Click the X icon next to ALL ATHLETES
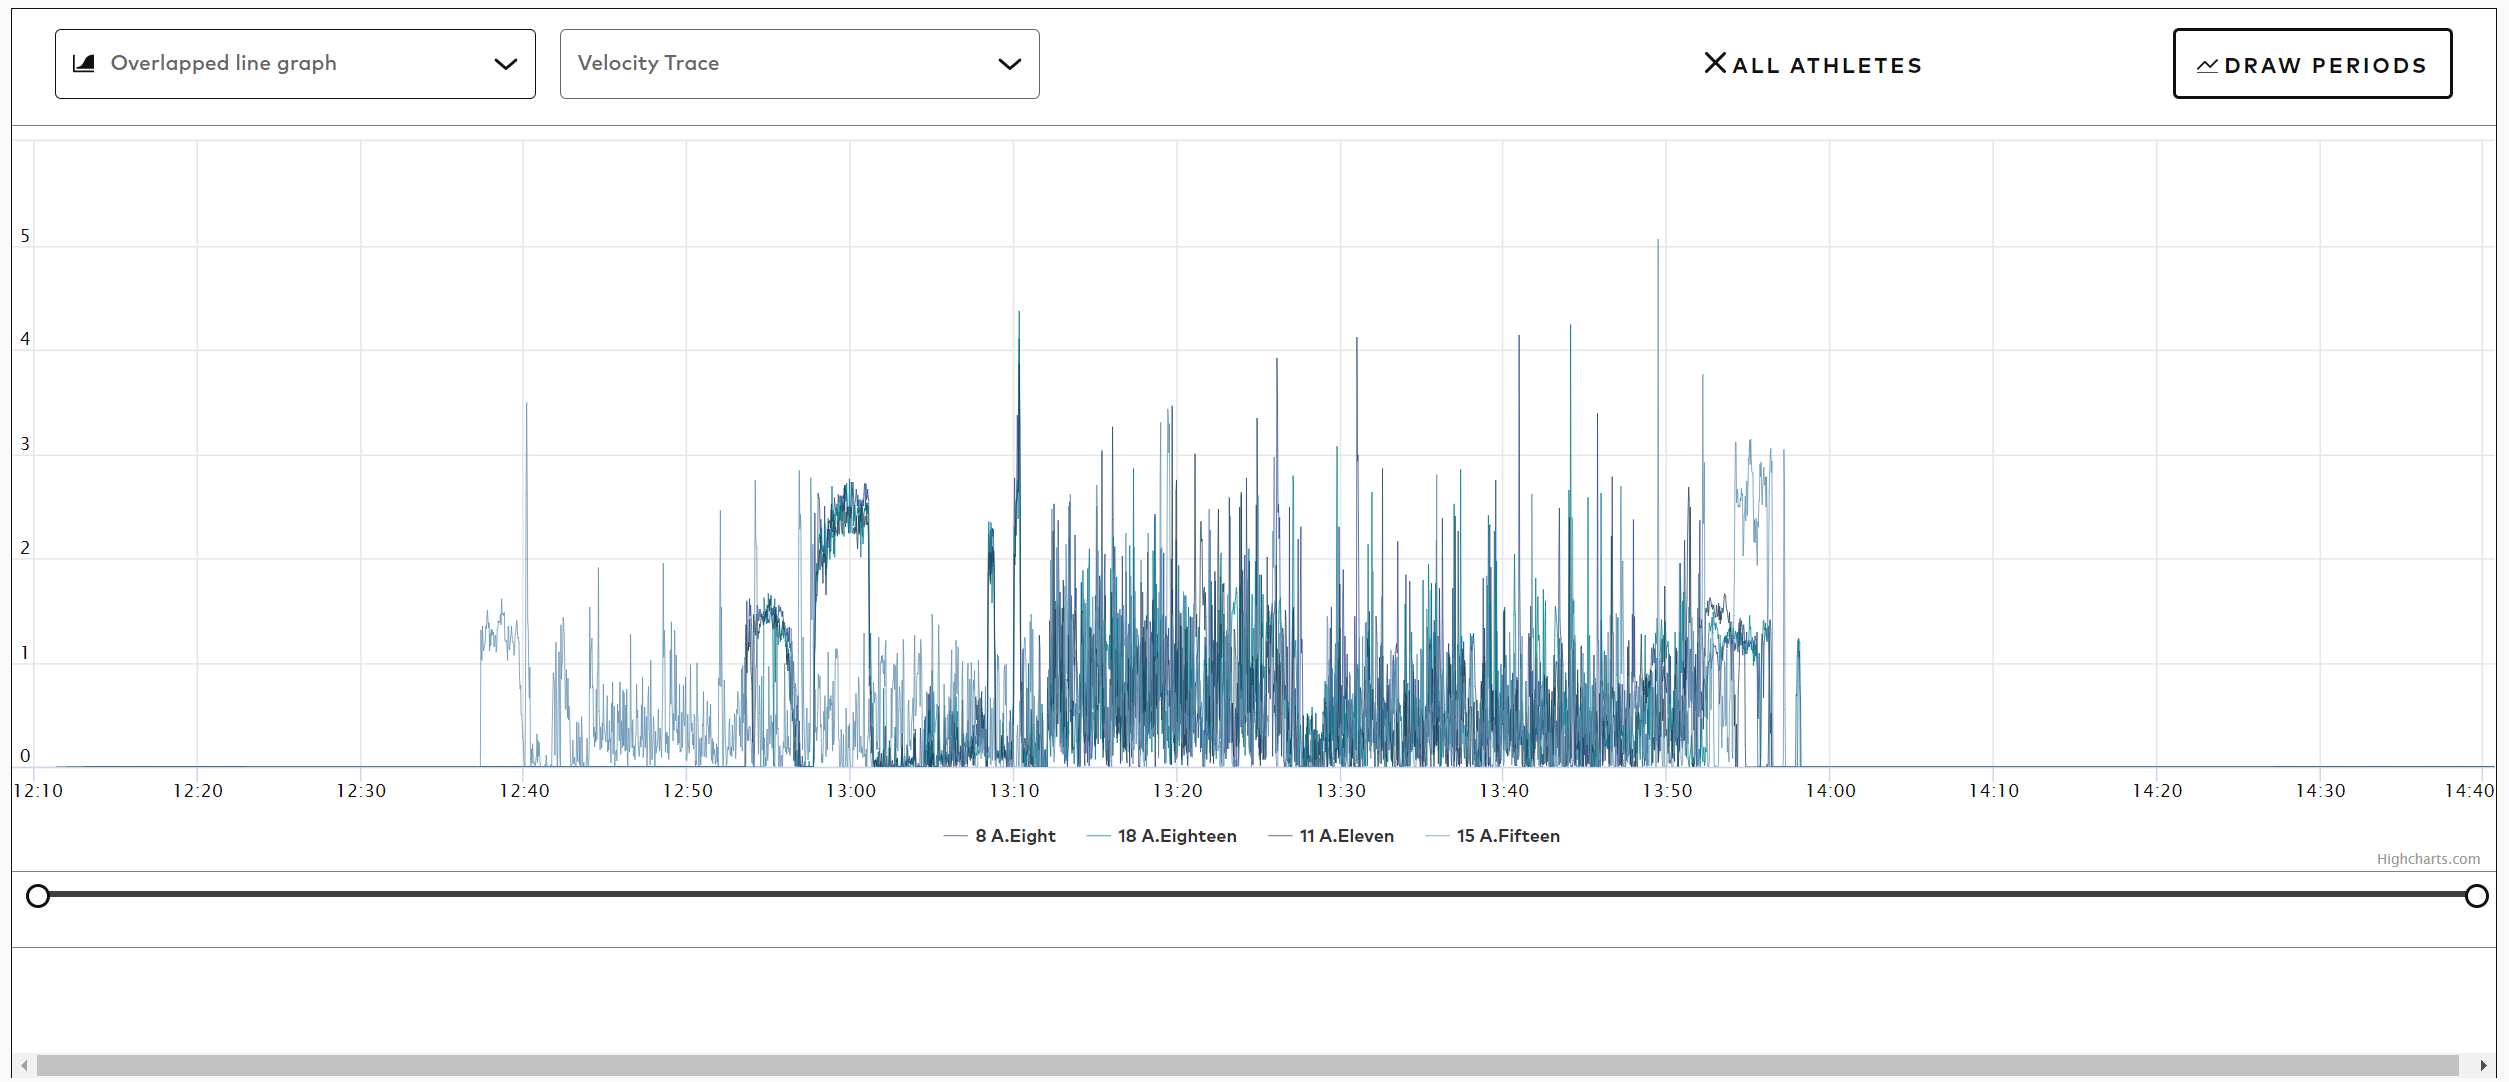This screenshot has width=2509, height=1082. (x=1715, y=63)
